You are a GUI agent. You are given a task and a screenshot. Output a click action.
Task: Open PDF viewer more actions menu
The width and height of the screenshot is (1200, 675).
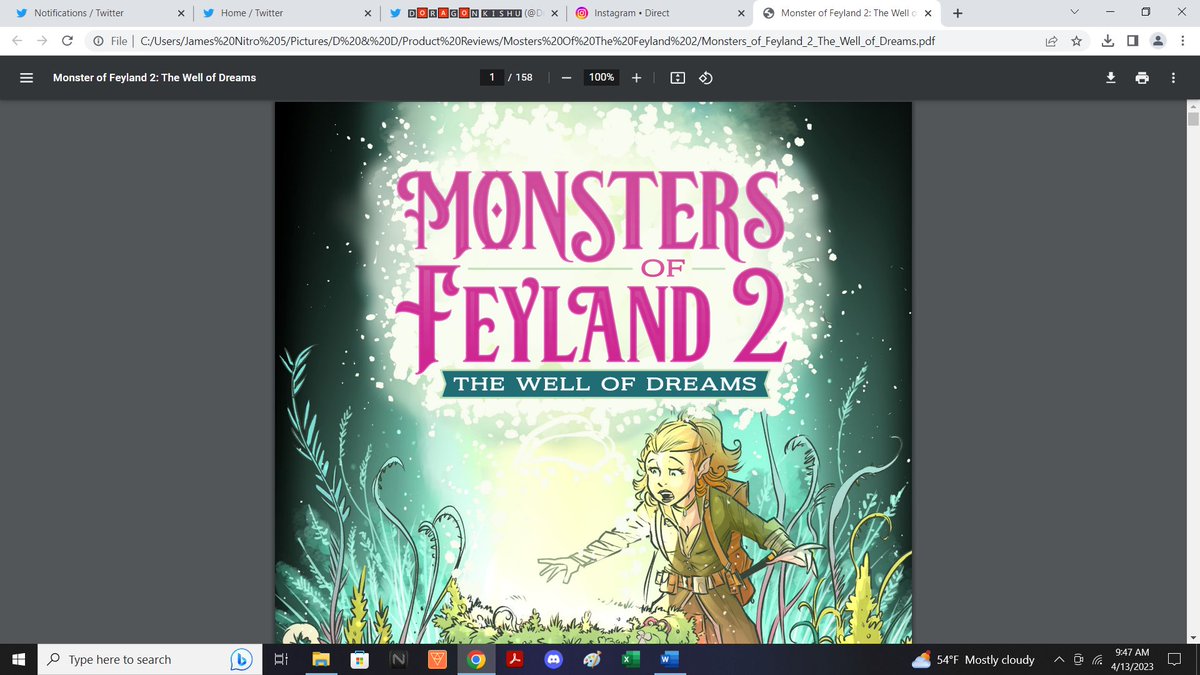coord(1173,78)
